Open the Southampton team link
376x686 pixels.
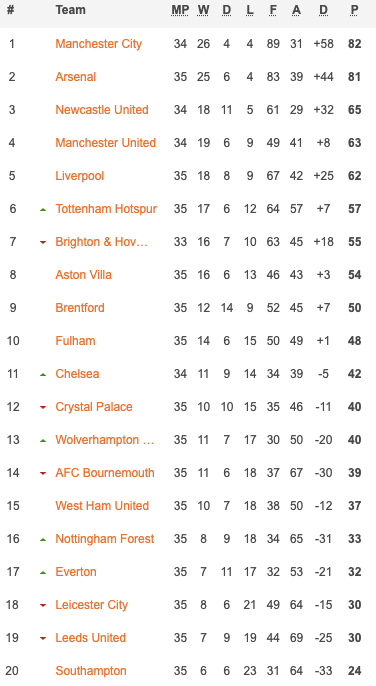91,671
